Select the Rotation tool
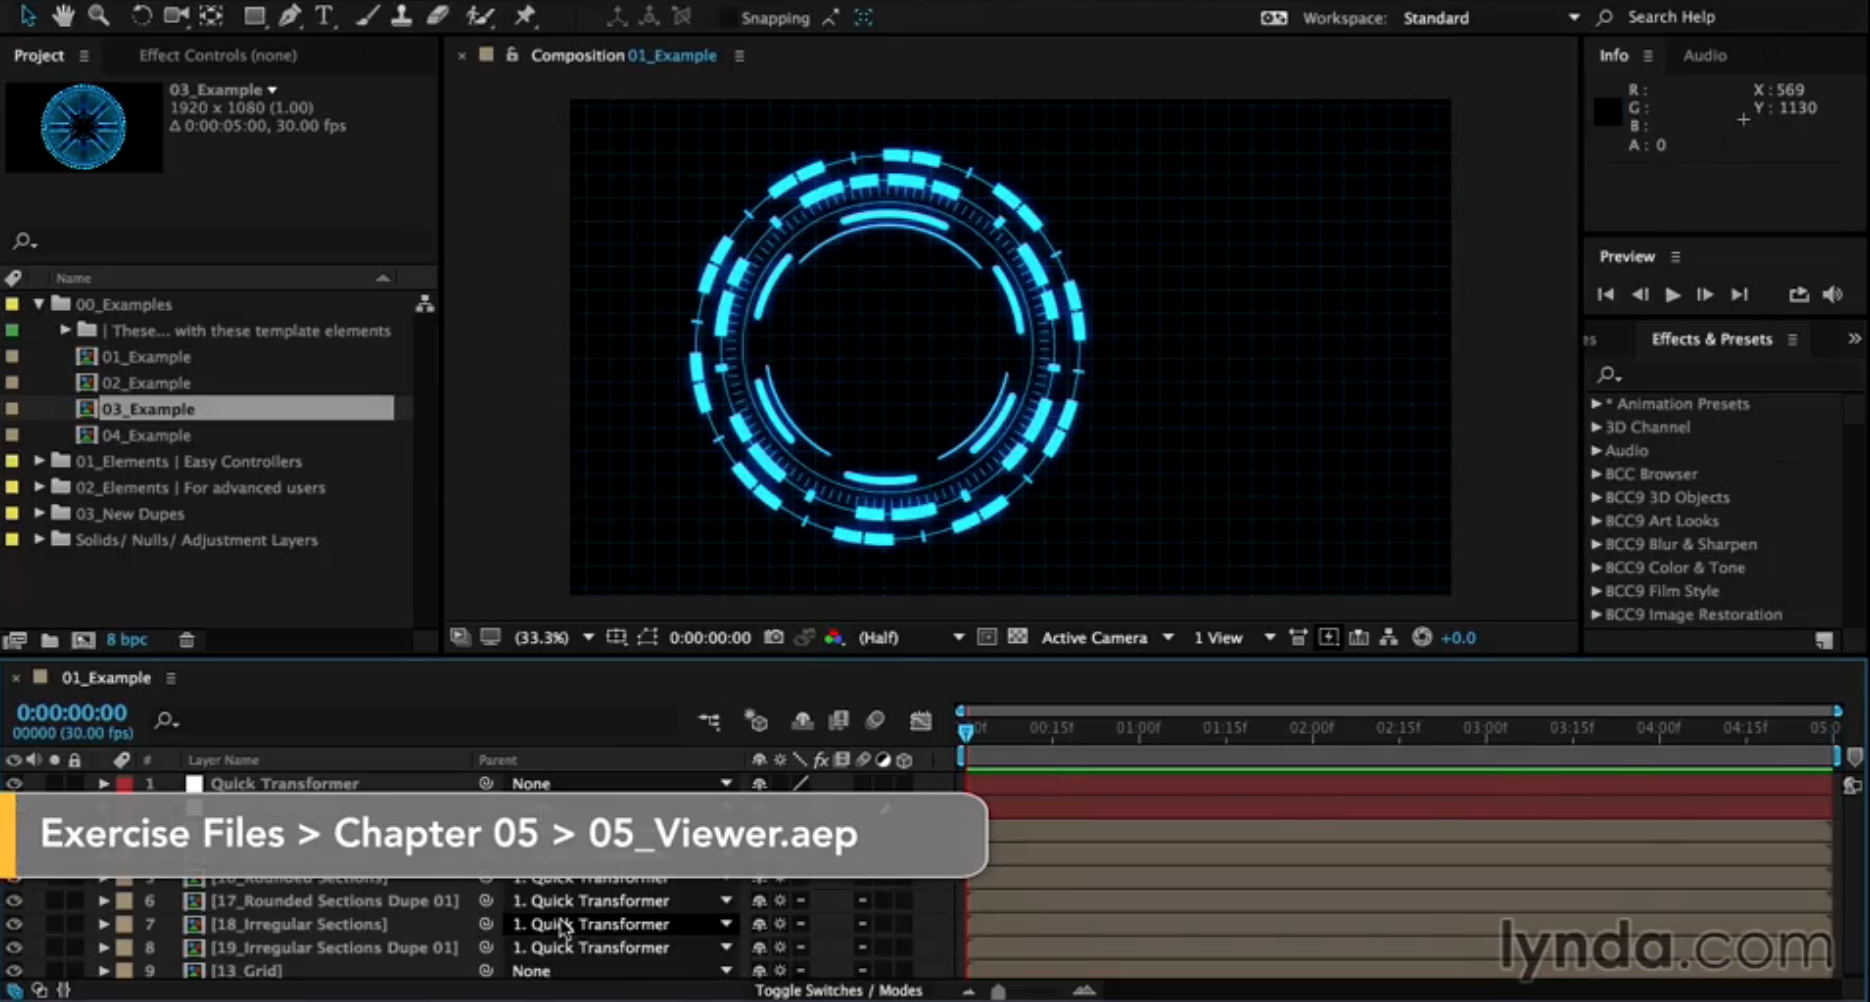Image resolution: width=1870 pixels, height=1002 pixels. tap(141, 16)
